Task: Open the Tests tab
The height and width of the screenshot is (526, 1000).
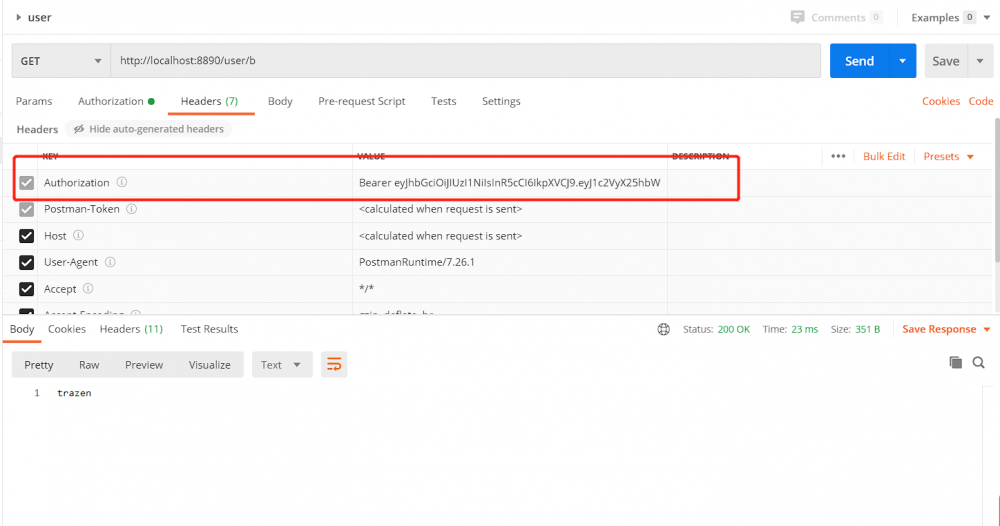Action: [x=443, y=101]
